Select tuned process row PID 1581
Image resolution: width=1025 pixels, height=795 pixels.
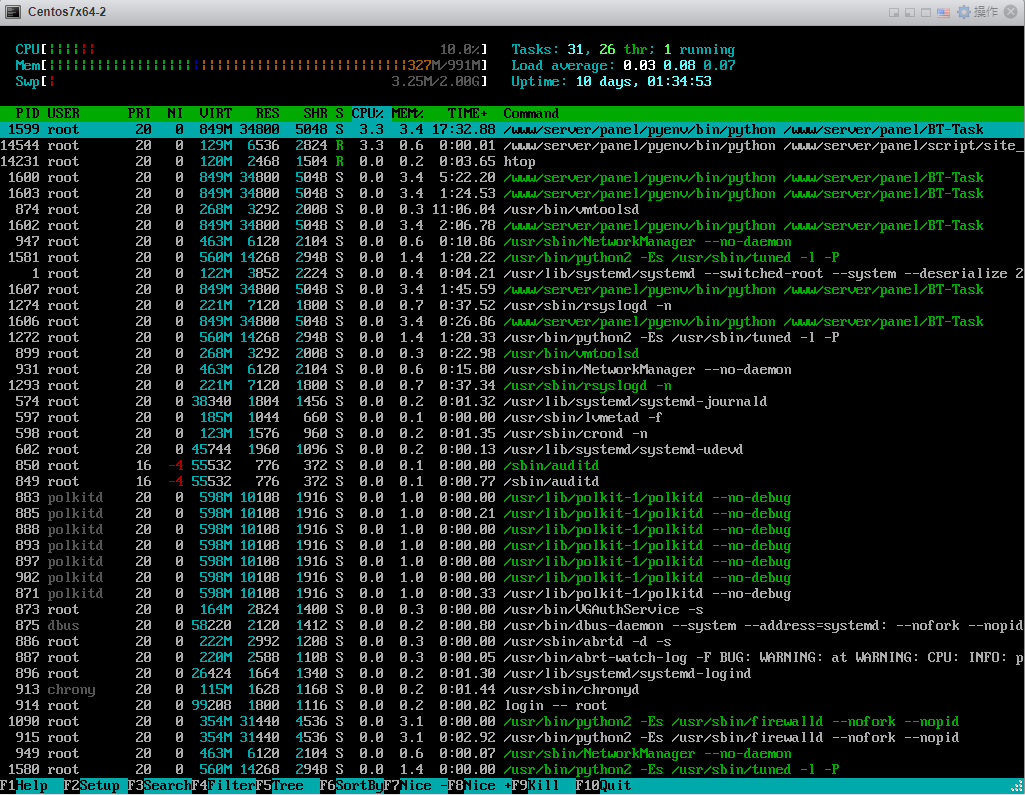pos(512,258)
